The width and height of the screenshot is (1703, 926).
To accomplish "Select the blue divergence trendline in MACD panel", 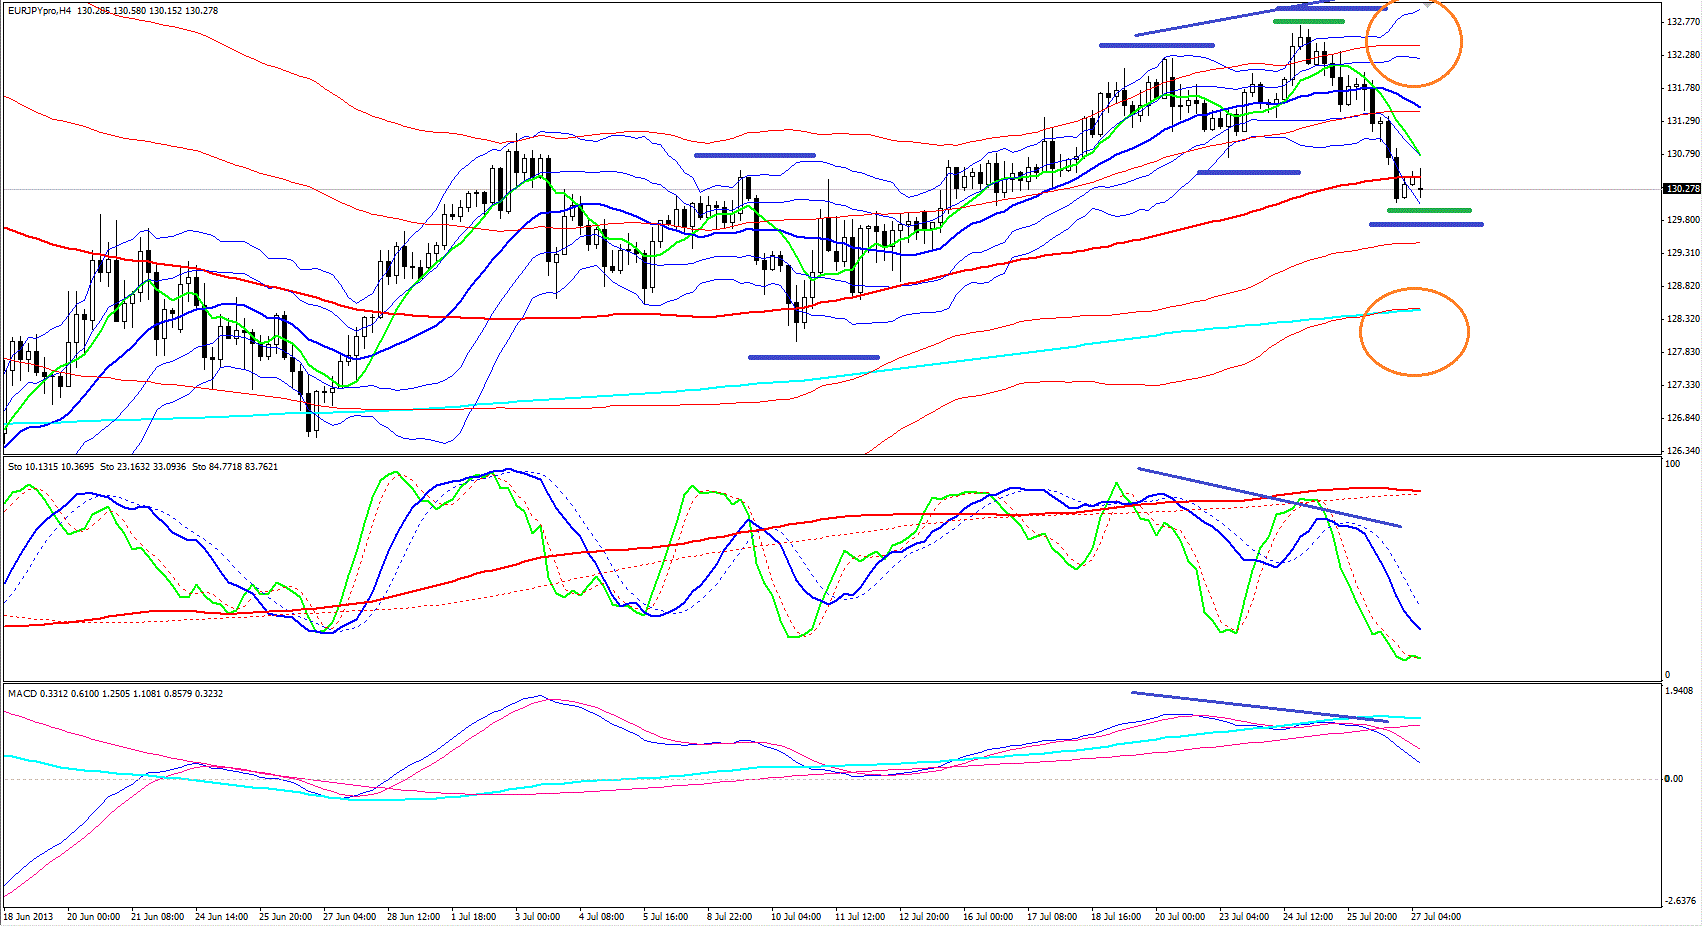I will 1259,706.
